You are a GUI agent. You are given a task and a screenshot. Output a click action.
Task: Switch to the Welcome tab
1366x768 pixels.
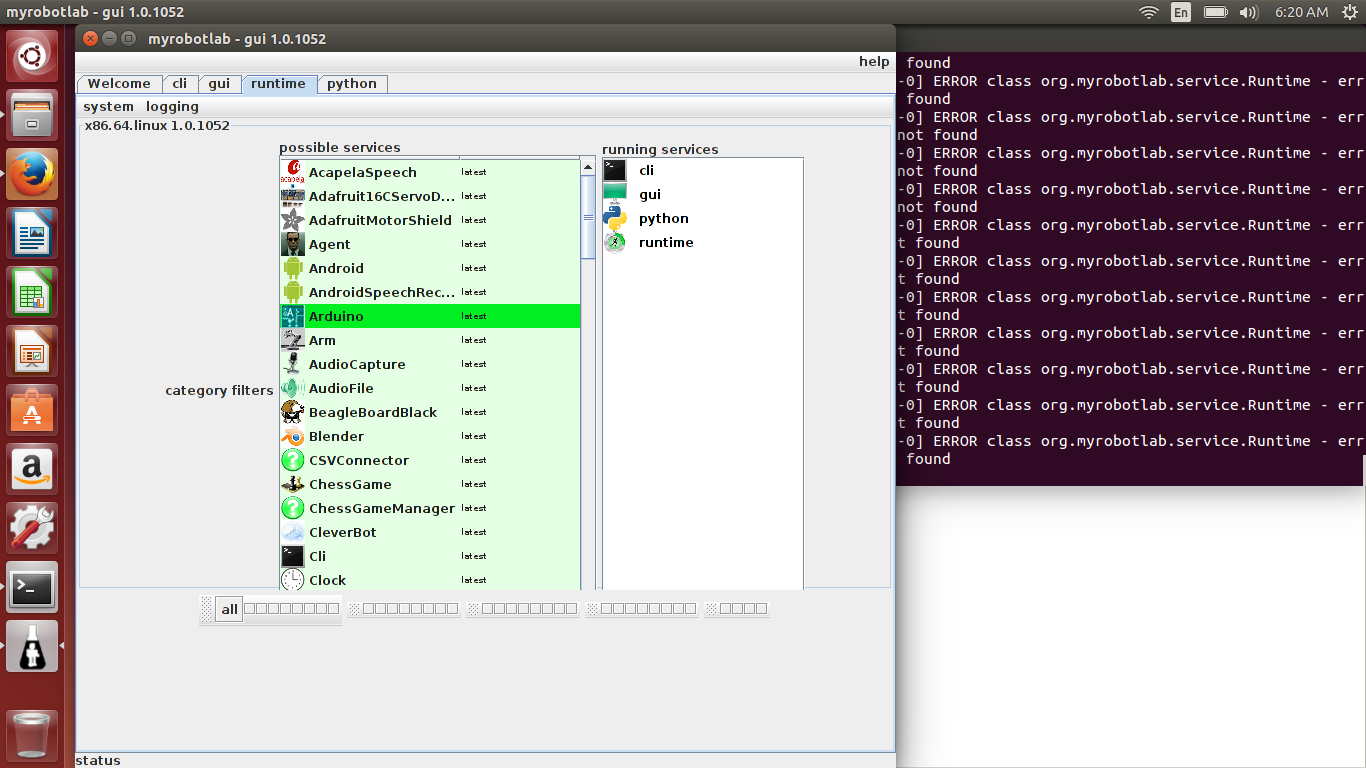click(119, 84)
